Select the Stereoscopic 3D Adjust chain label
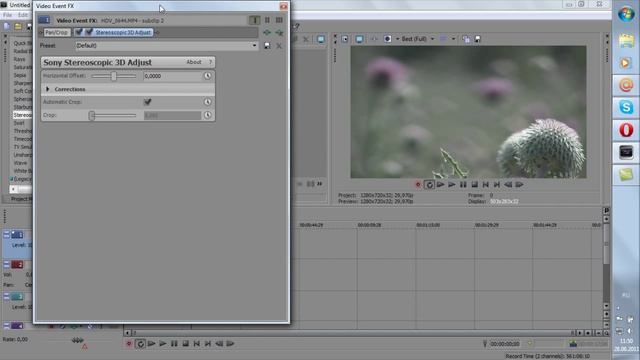Viewport: 640px width, 360px height. (x=123, y=32)
